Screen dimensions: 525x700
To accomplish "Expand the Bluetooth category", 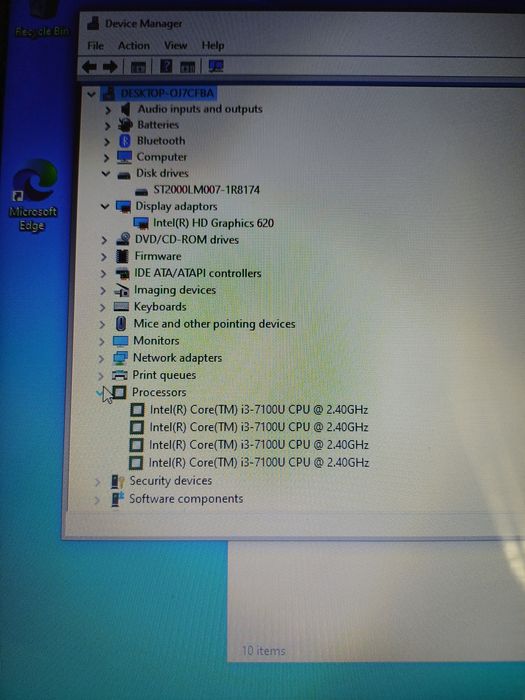I will point(107,142).
